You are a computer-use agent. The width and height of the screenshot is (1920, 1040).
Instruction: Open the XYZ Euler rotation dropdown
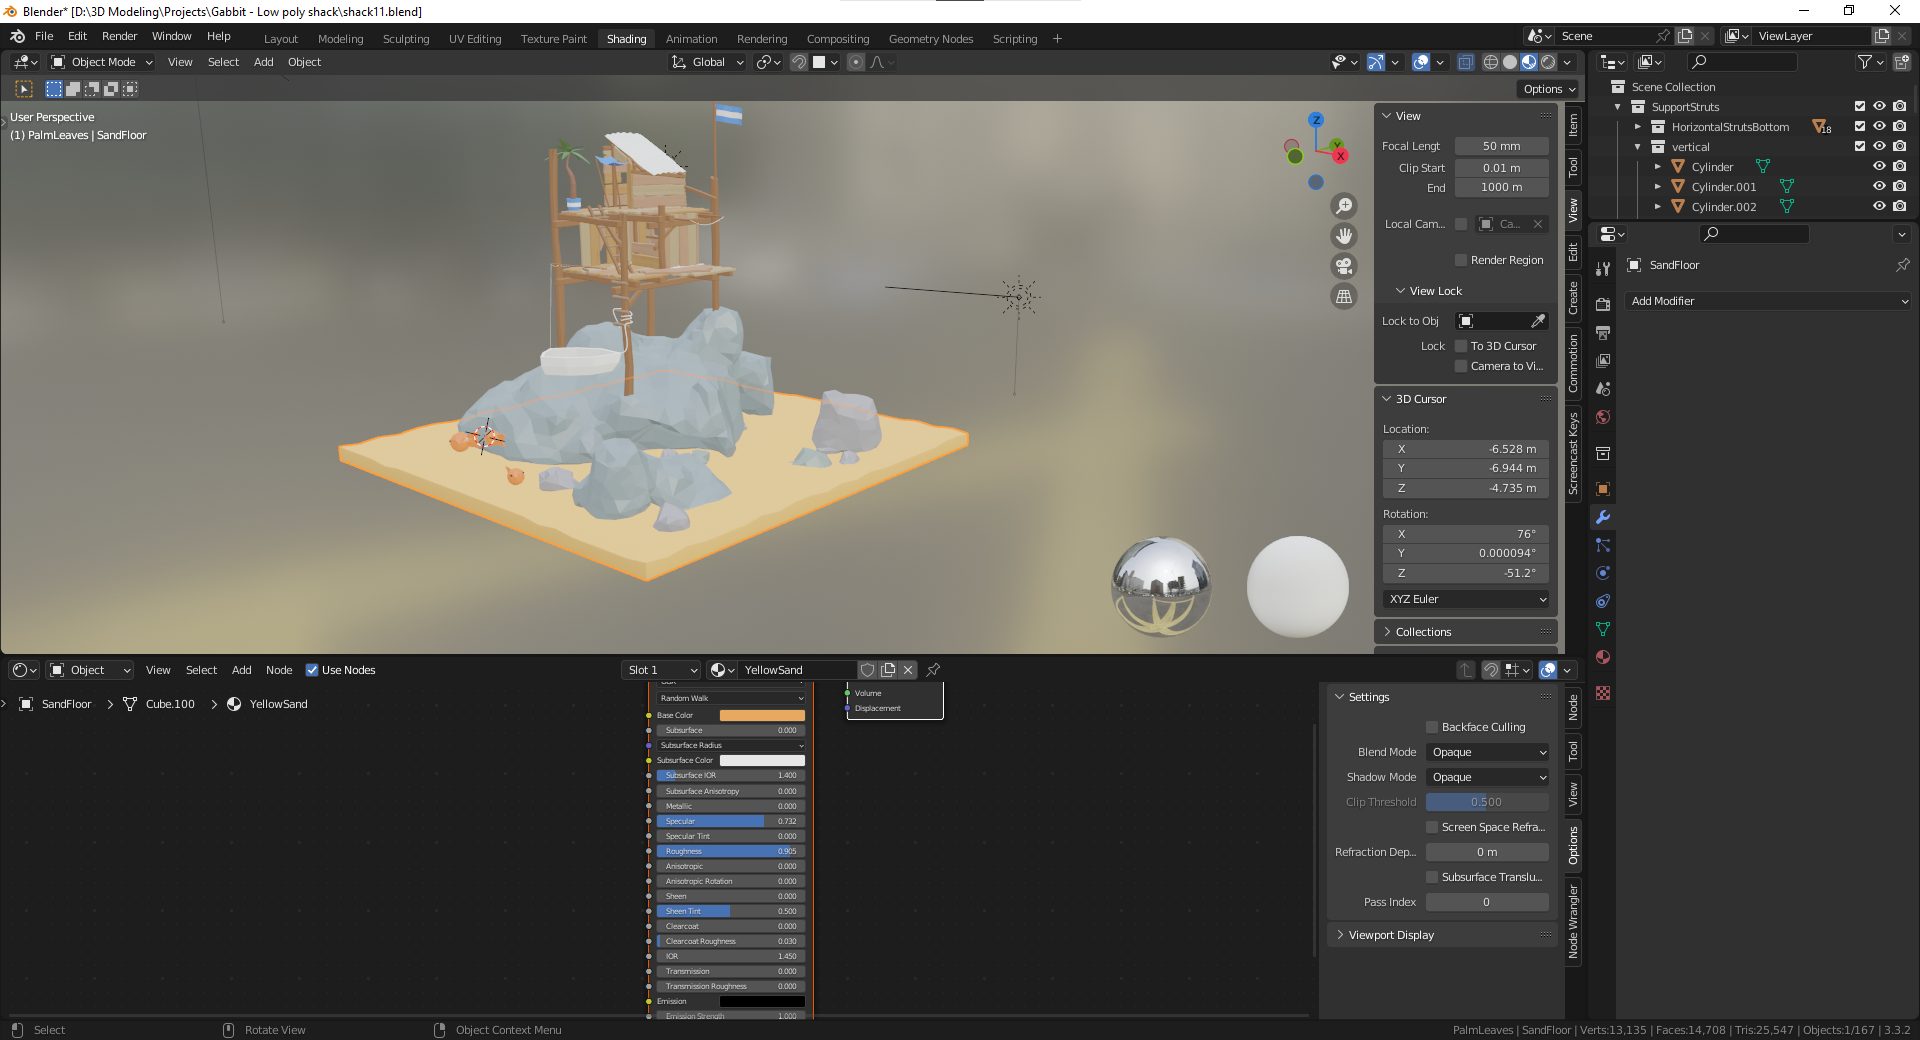(x=1466, y=599)
